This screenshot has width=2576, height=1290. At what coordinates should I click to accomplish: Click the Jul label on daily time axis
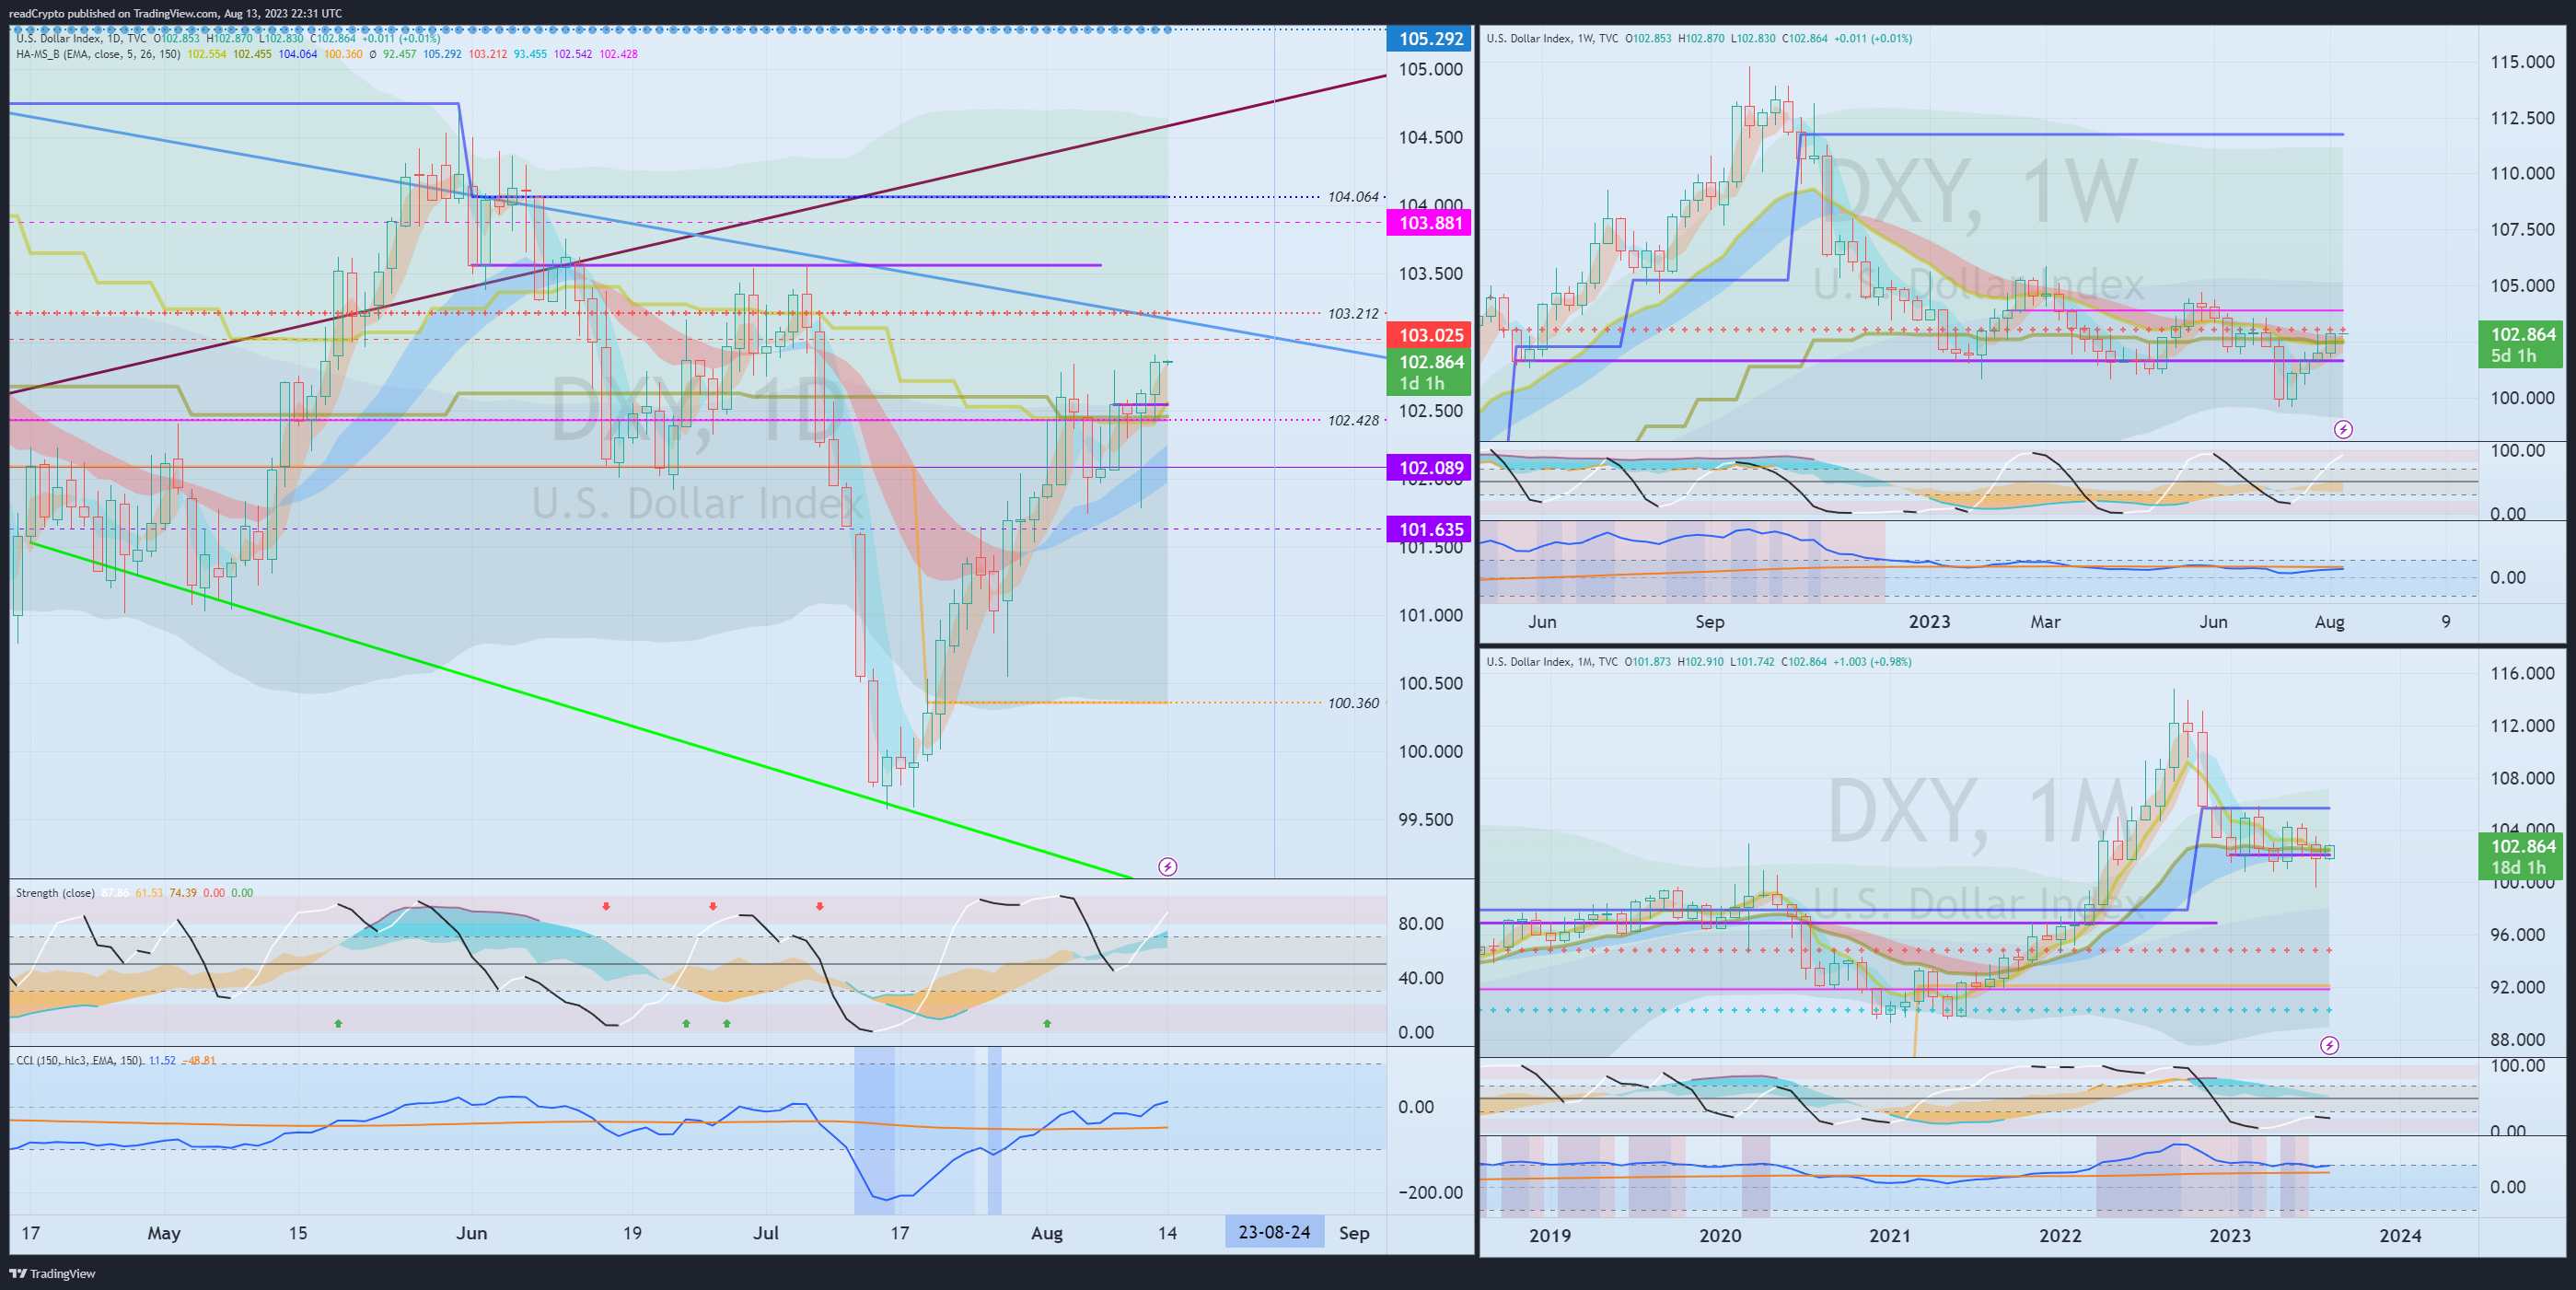(x=766, y=1233)
